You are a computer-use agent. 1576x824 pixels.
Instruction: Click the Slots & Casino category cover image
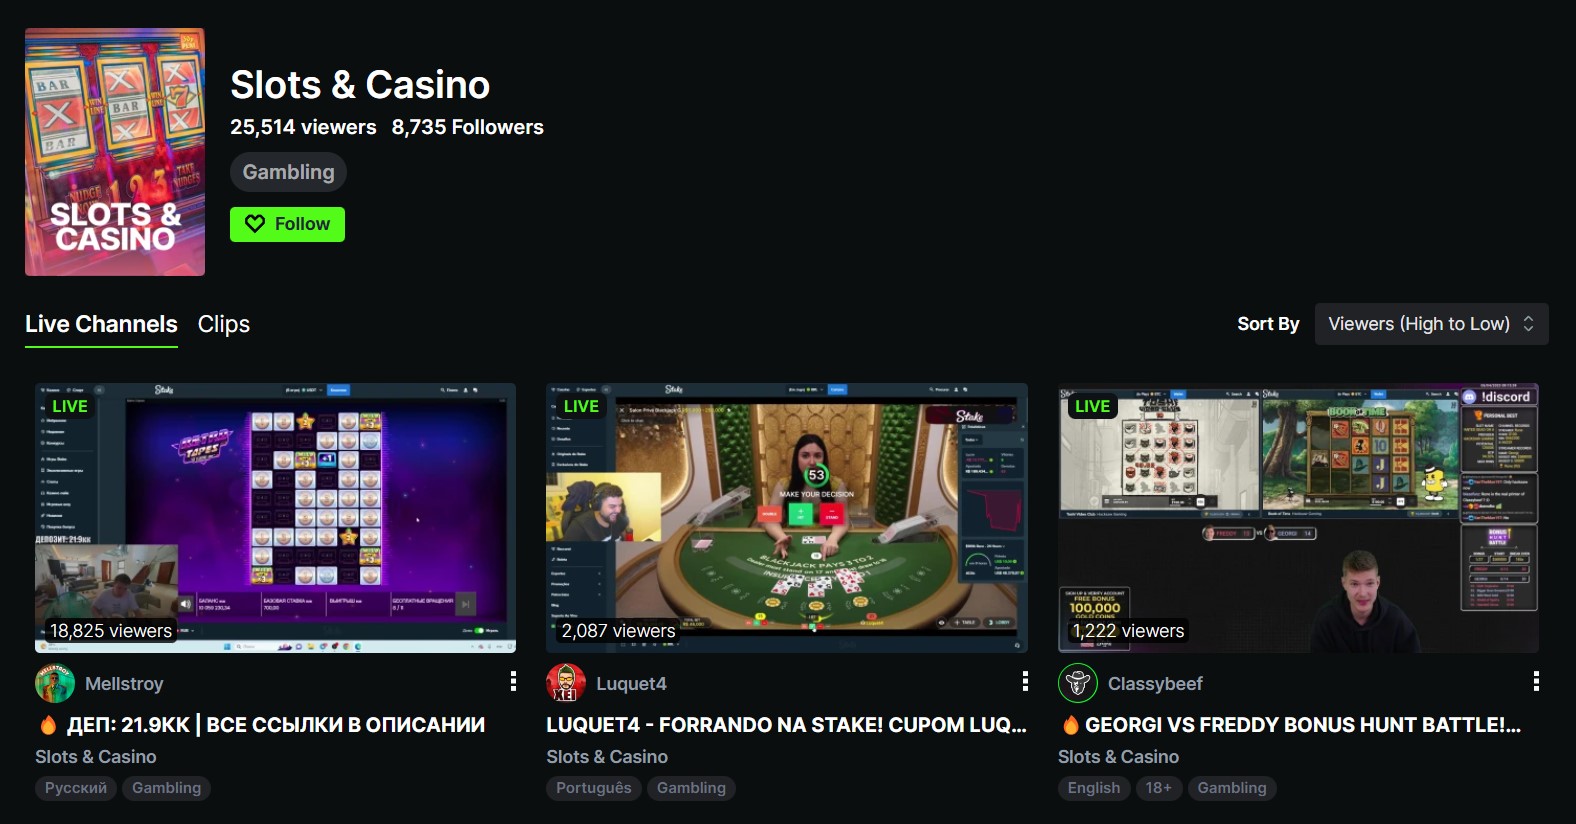coord(115,152)
